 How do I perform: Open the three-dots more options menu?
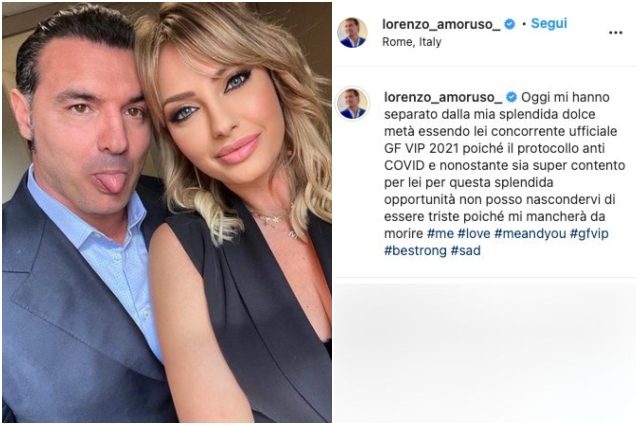(615, 33)
